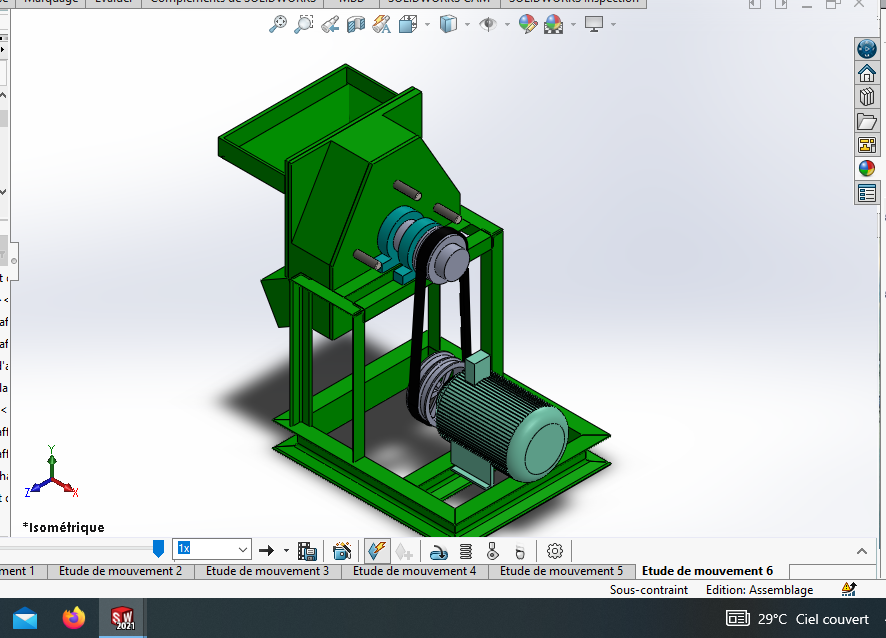Open the playback speed 1x dropdown
Viewport: 886px width, 638px height.
click(x=243, y=549)
